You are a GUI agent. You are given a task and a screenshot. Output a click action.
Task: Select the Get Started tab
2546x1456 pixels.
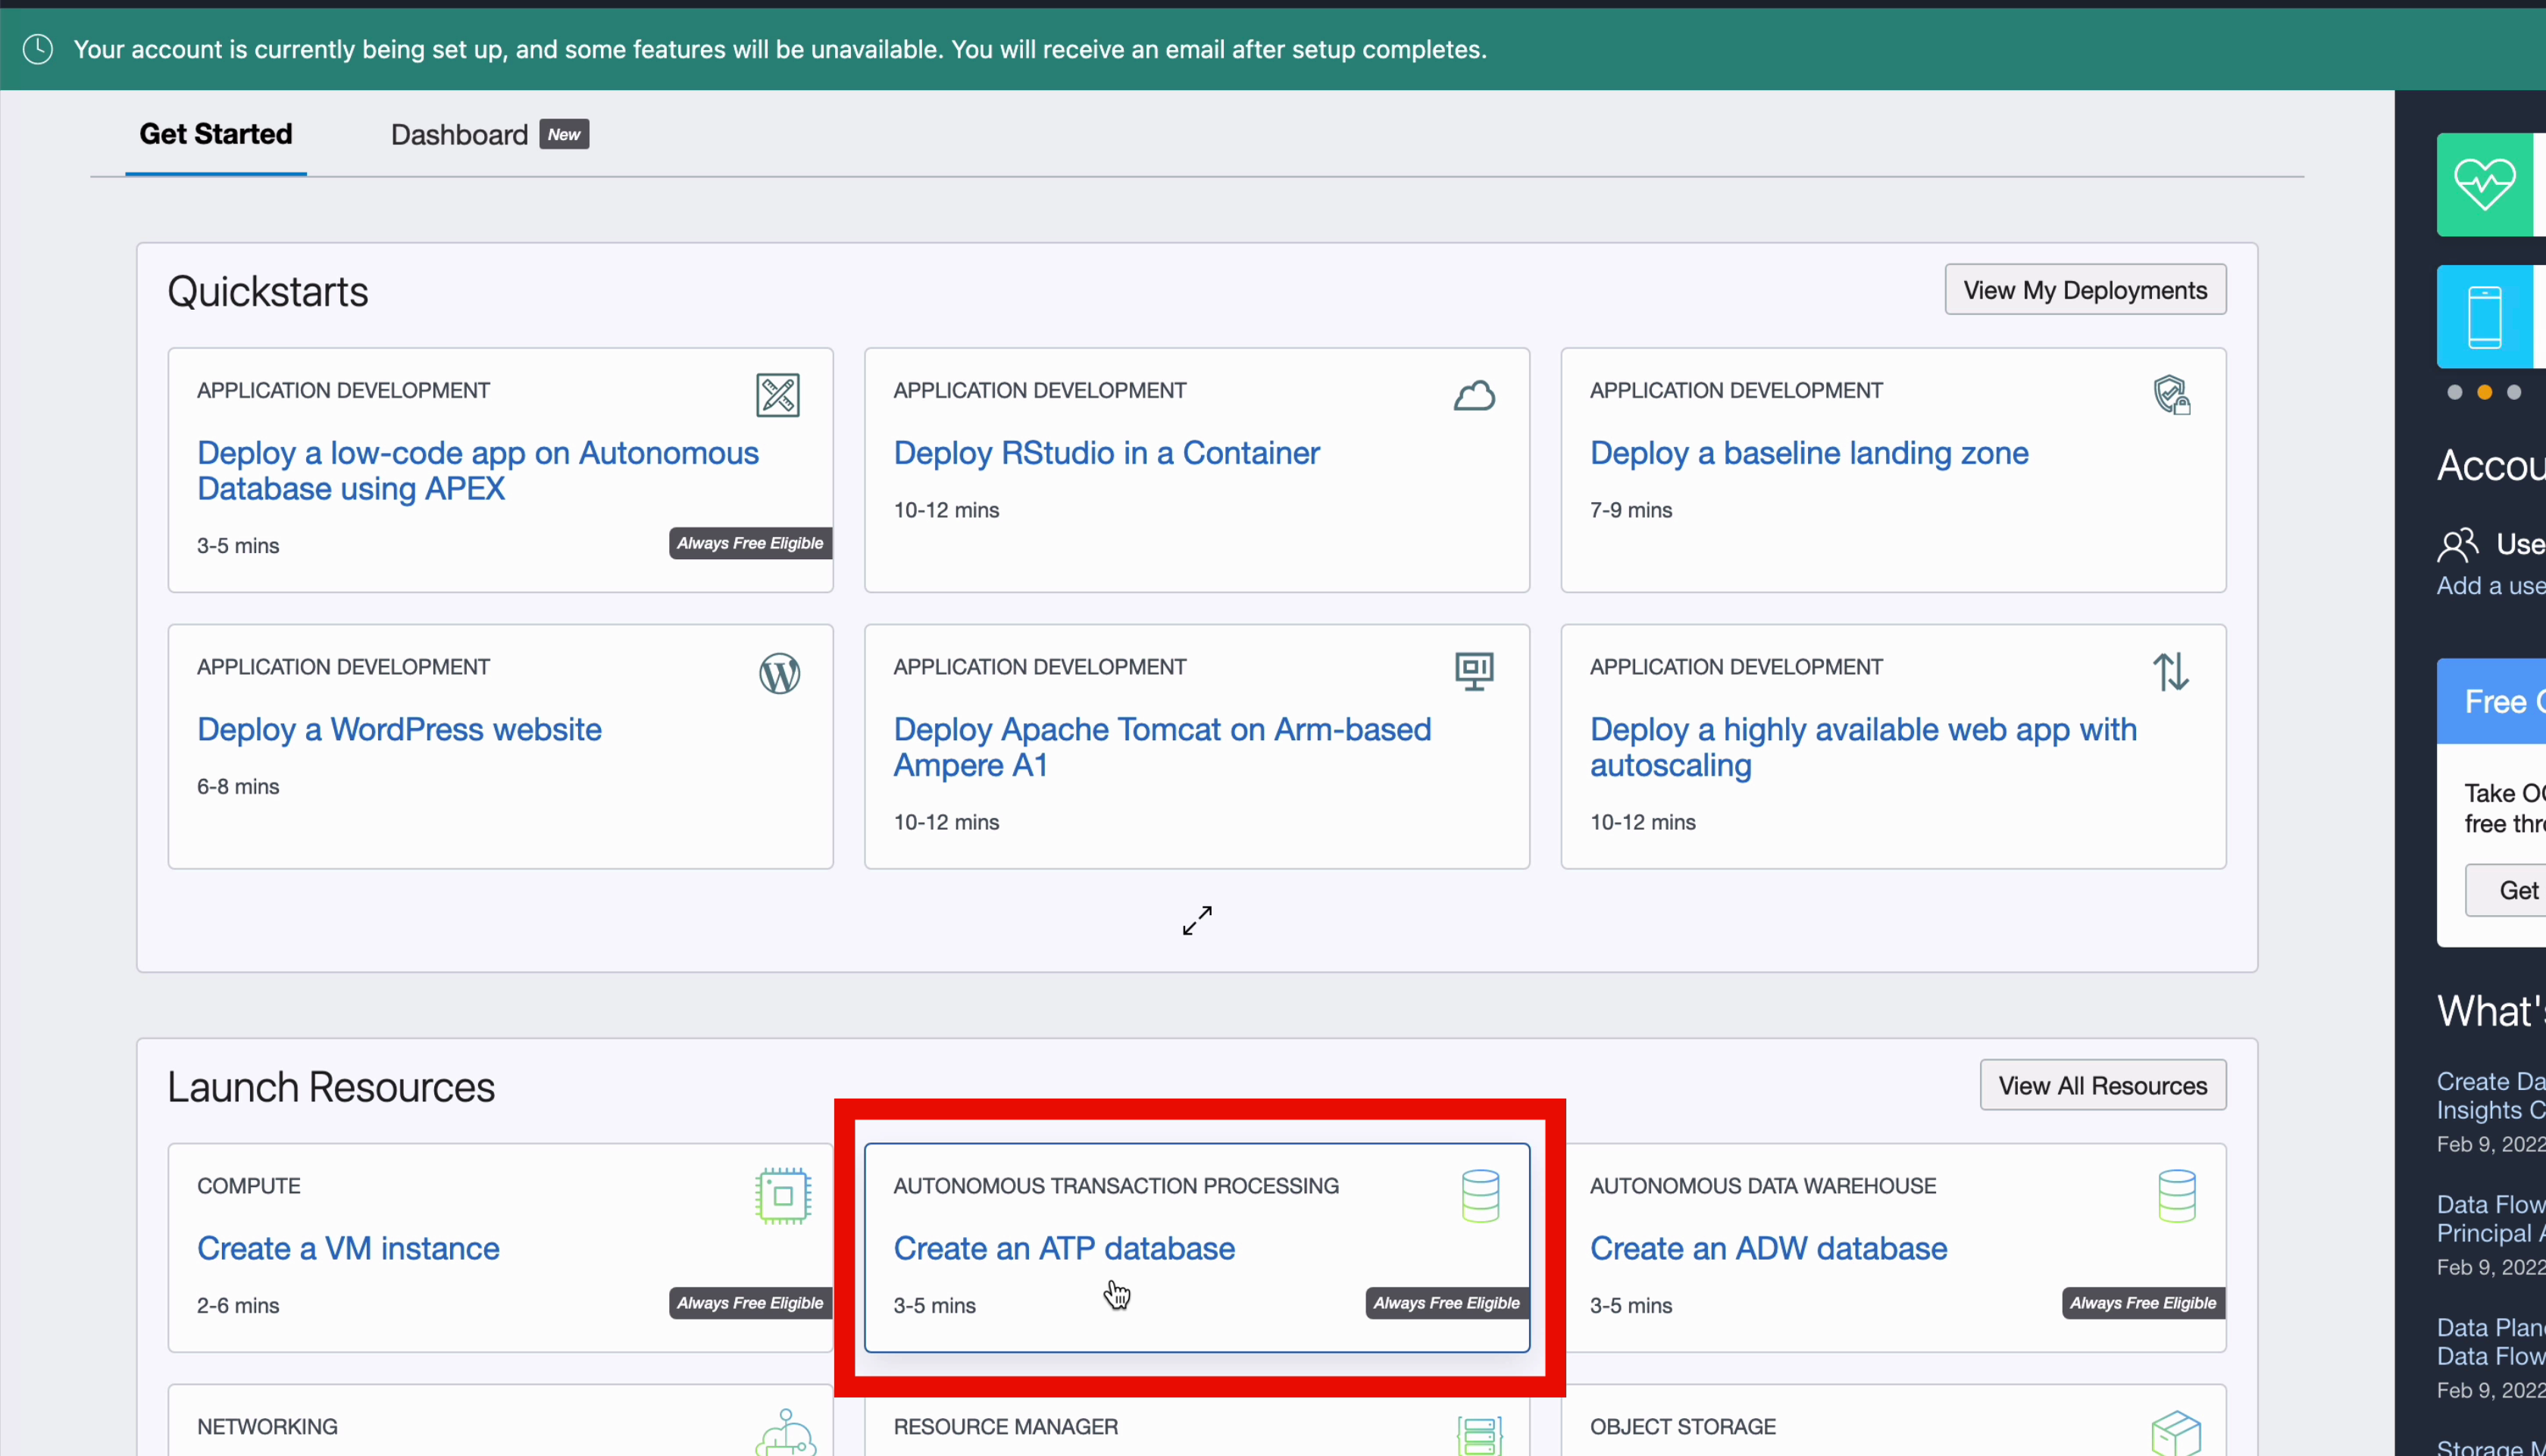pos(215,134)
